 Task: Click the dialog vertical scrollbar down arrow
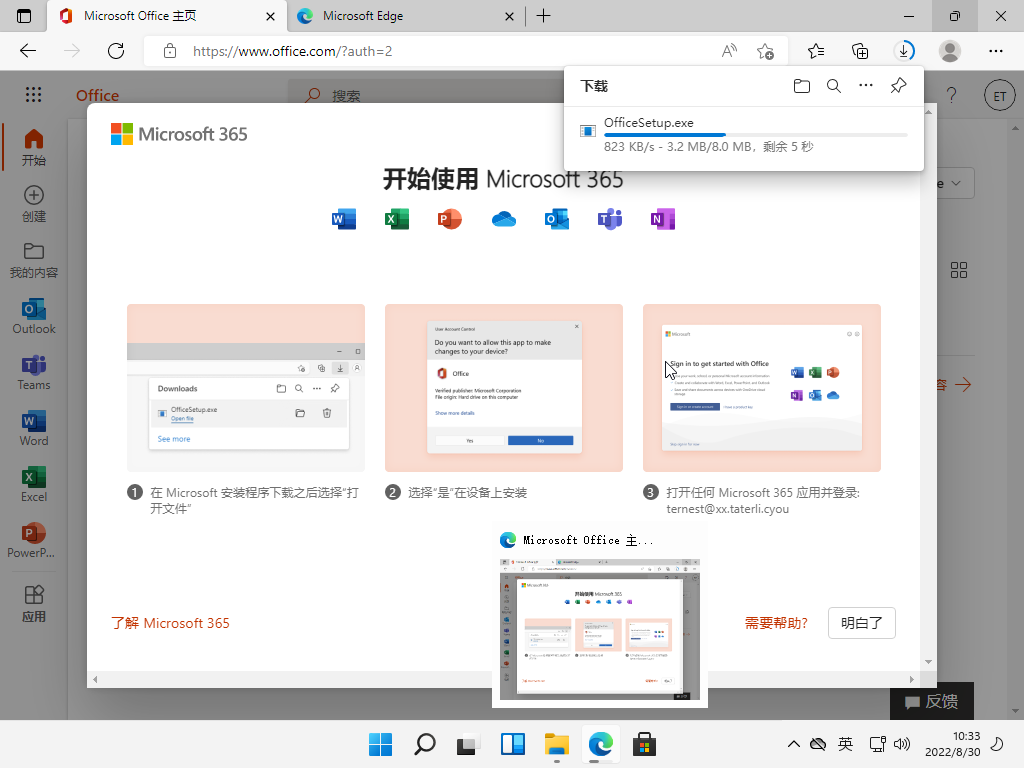point(928,662)
